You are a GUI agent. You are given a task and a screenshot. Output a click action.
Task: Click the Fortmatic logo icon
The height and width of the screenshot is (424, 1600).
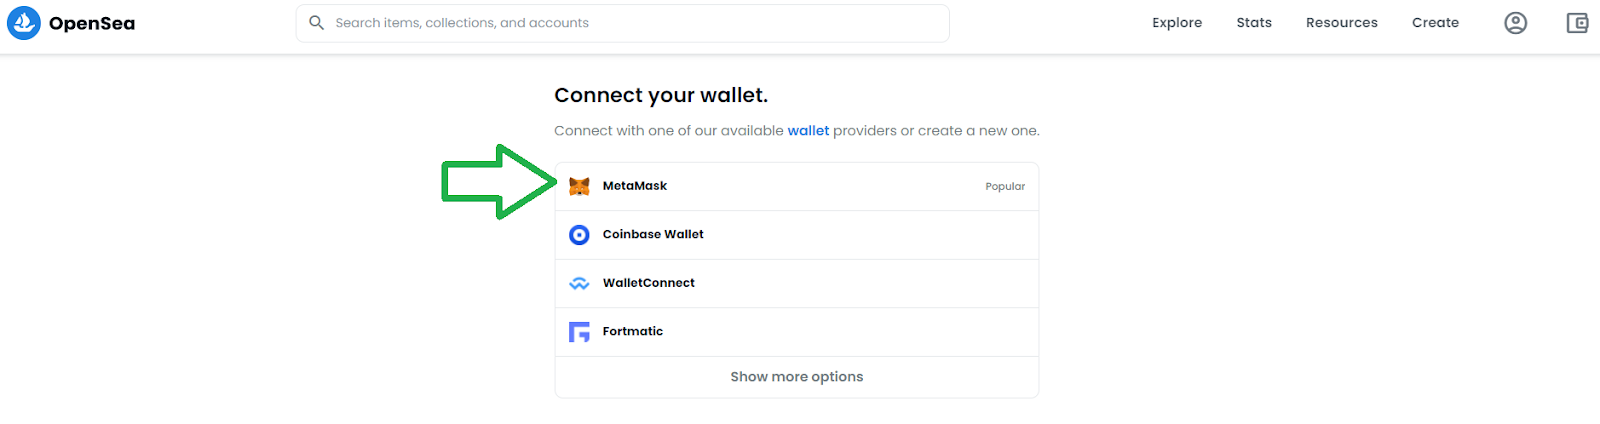click(x=579, y=332)
